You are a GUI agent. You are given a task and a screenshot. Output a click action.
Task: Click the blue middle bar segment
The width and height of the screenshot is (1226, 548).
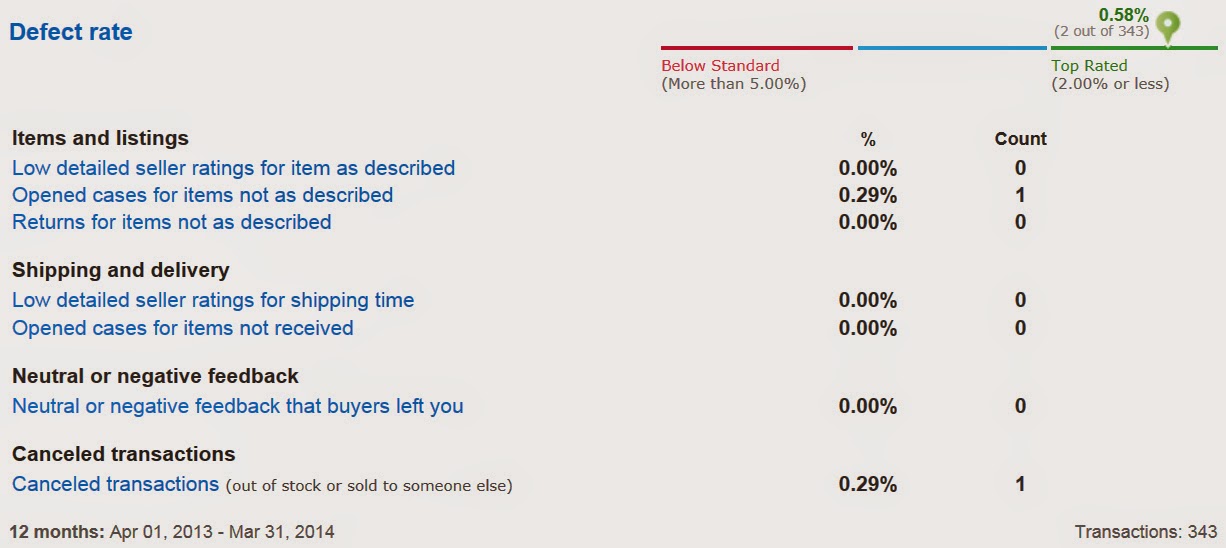[952, 47]
